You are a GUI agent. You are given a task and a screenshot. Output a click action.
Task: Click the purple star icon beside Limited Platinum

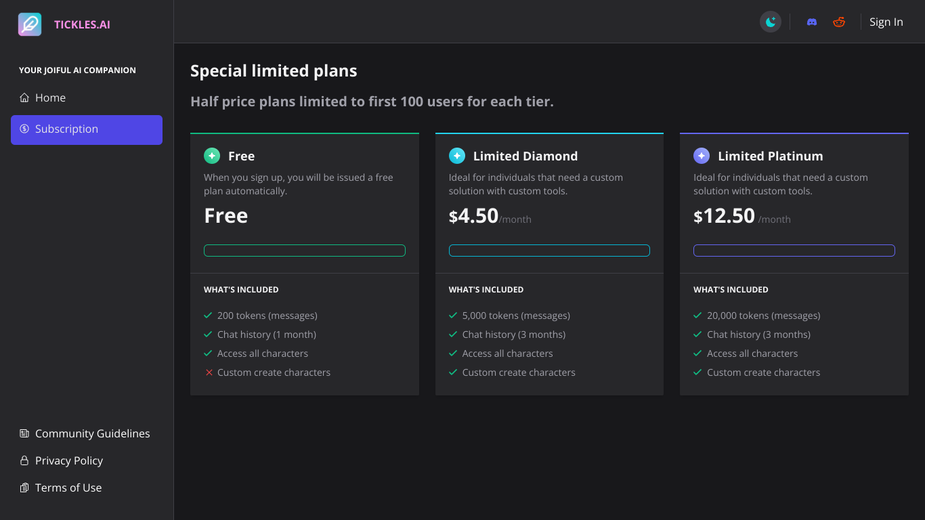701,156
